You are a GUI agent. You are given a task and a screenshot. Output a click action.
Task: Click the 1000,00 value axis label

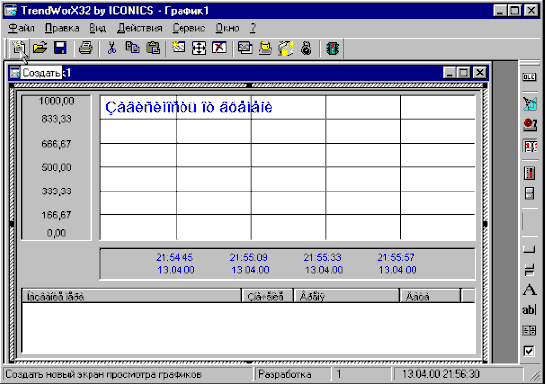click(56, 101)
